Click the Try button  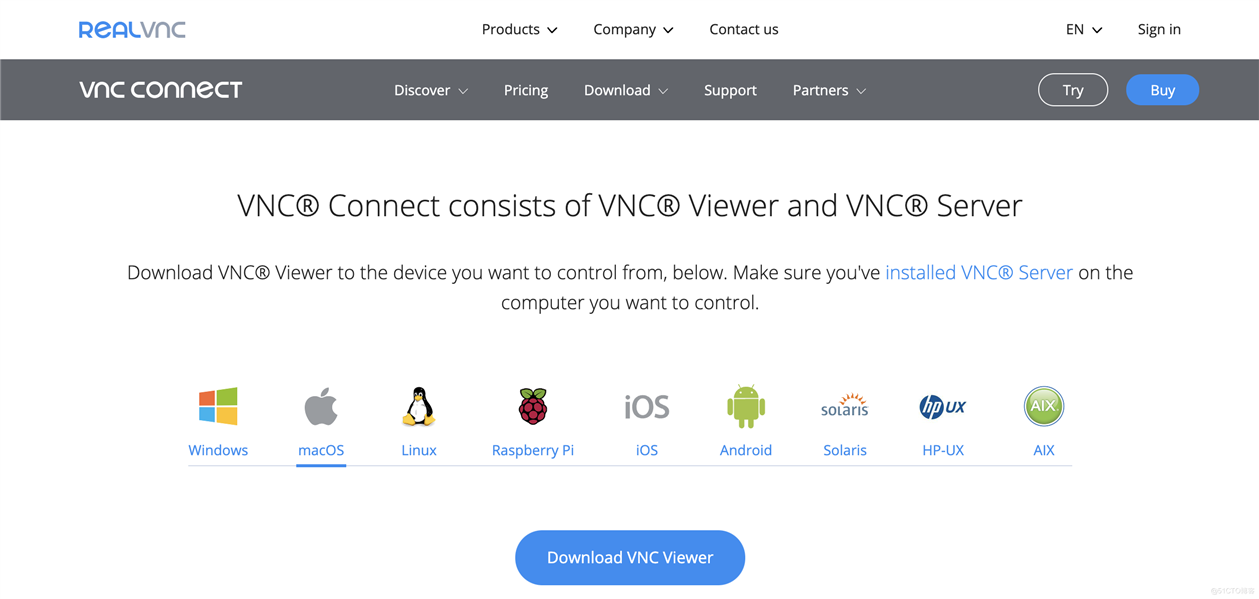click(1073, 90)
